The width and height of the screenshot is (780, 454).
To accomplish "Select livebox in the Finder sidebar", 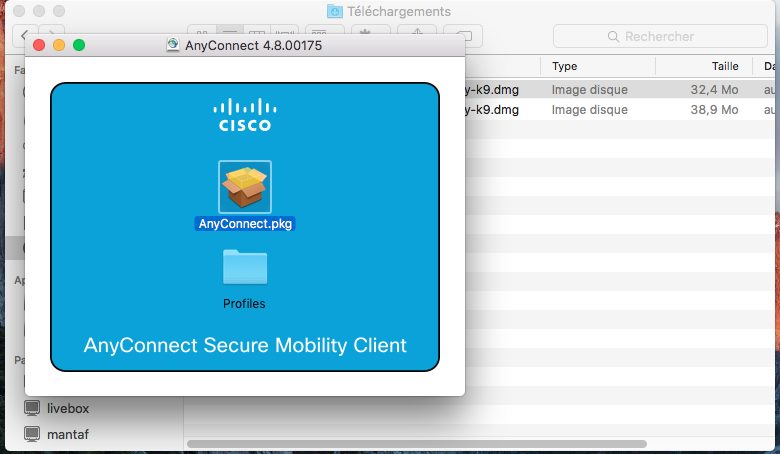I will coord(68,408).
